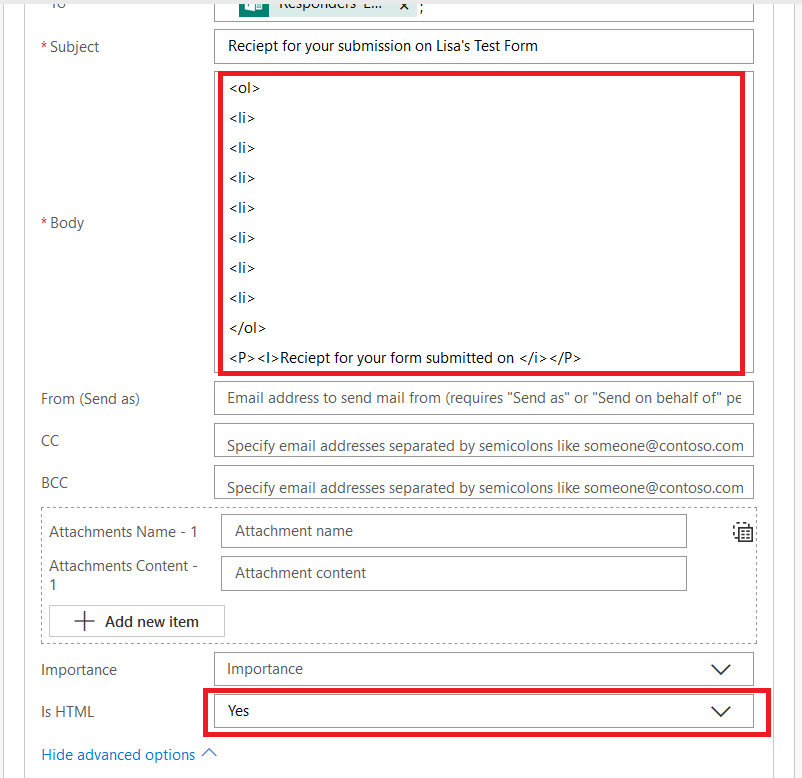The width and height of the screenshot is (802, 778).
Task: Click the Forms icon on the recipient token
Action: tap(252, 6)
